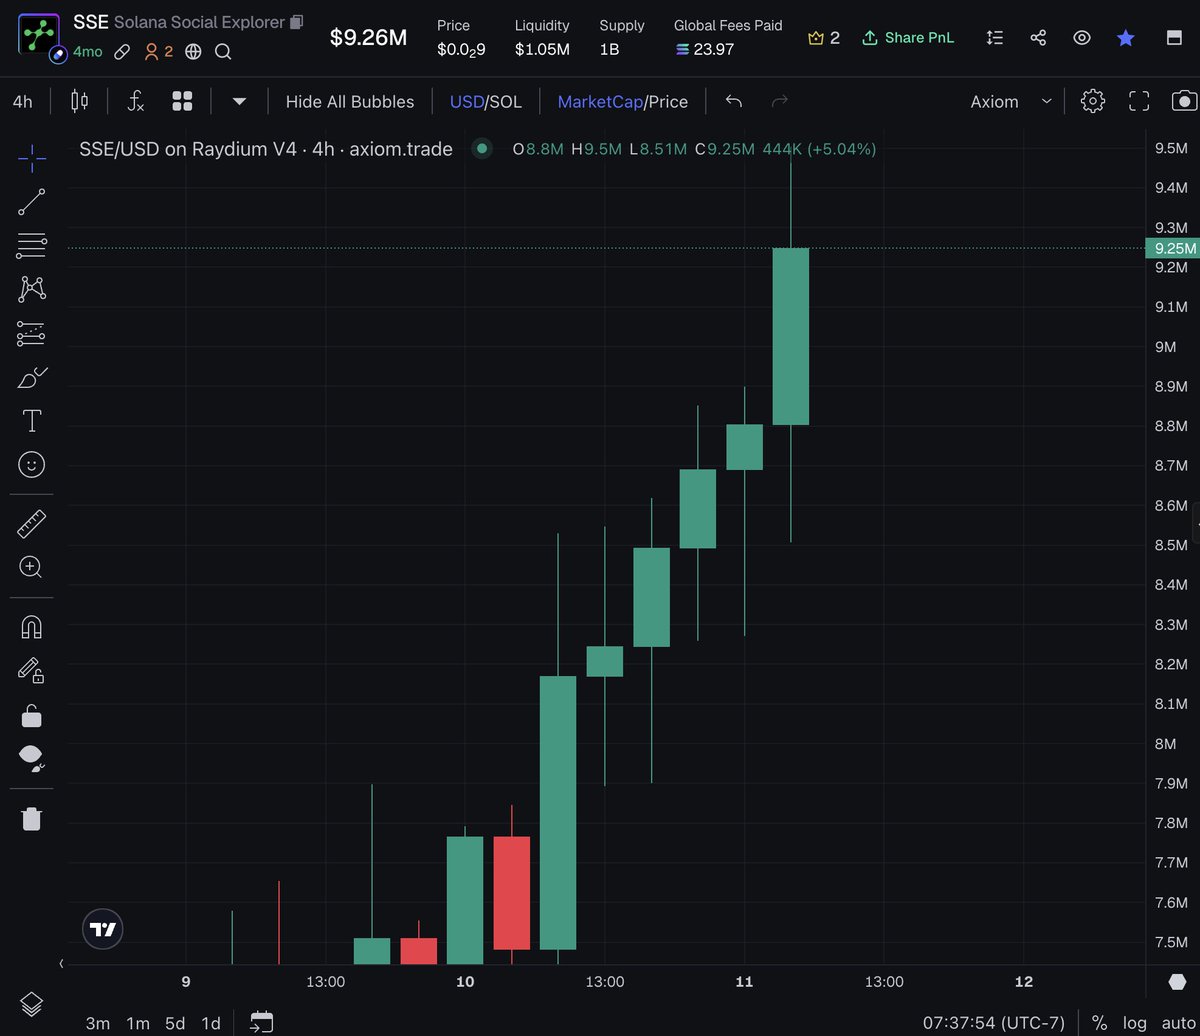Open the crown rank badge

click(824, 38)
